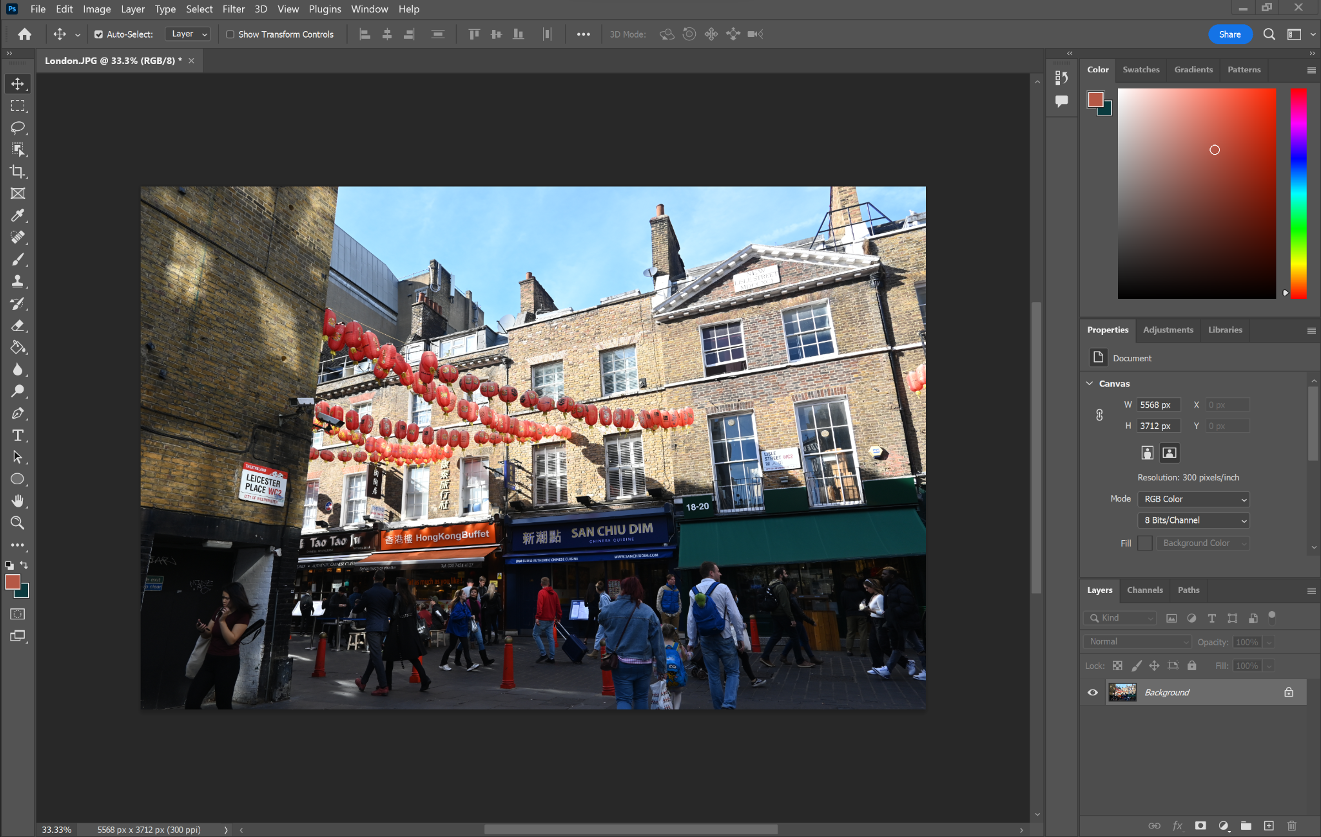
Task: Click the Delete layer trash icon
Action: point(1291,826)
